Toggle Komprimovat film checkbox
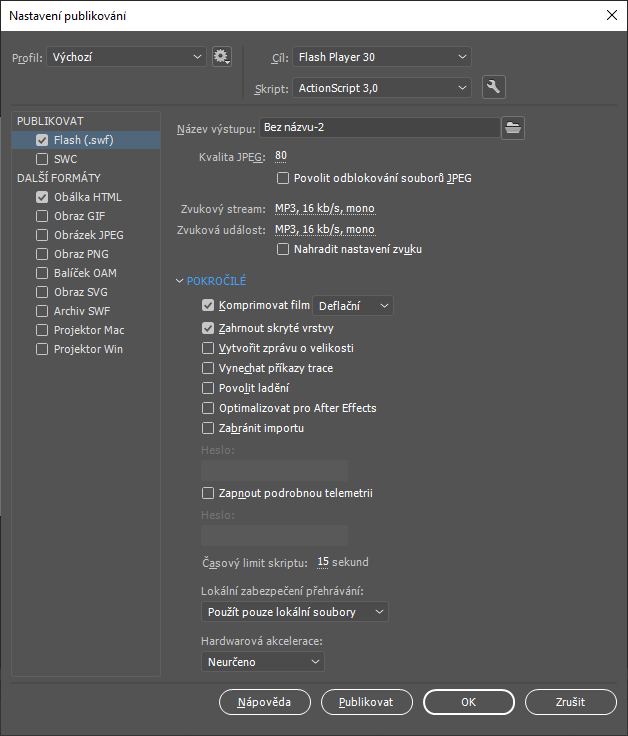Image resolution: width=628 pixels, height=736 pixels. 208,305
